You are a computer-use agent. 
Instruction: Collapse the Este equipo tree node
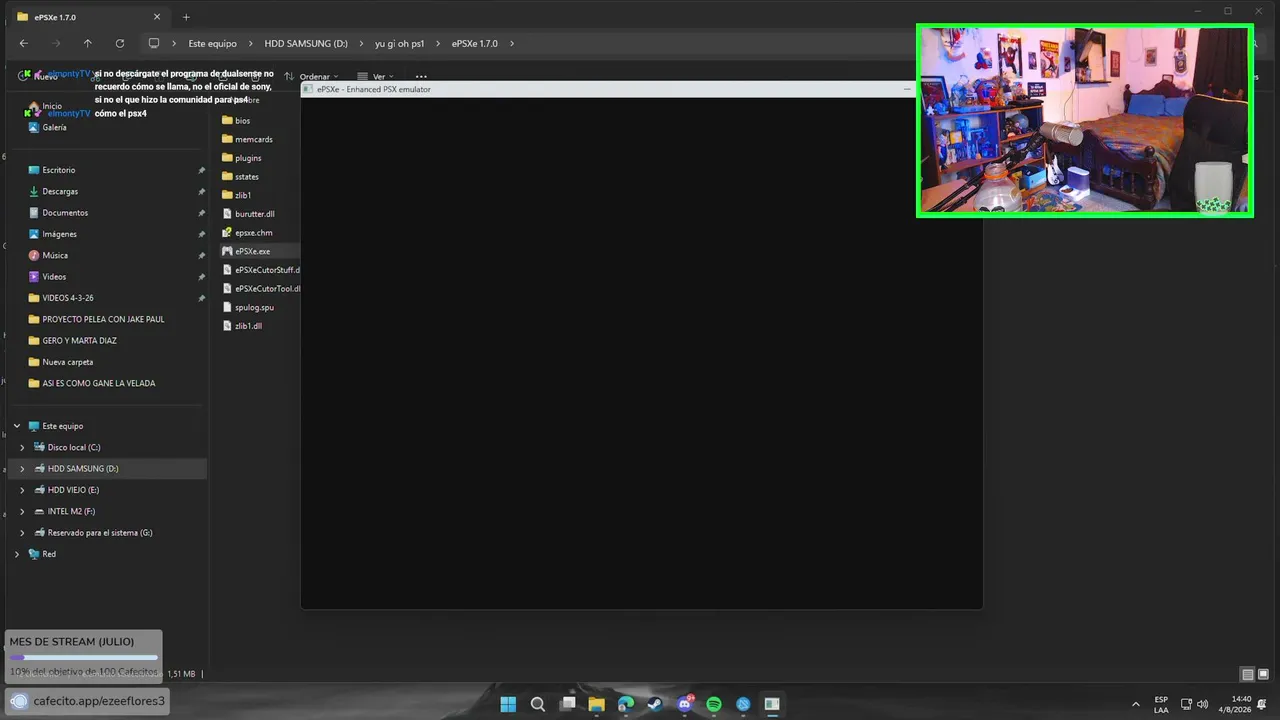pyautogui.click(x=17, y=426)
